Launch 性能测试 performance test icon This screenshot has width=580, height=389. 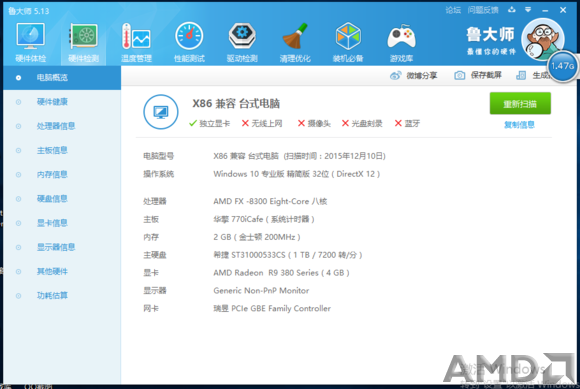tap(189, 36)
